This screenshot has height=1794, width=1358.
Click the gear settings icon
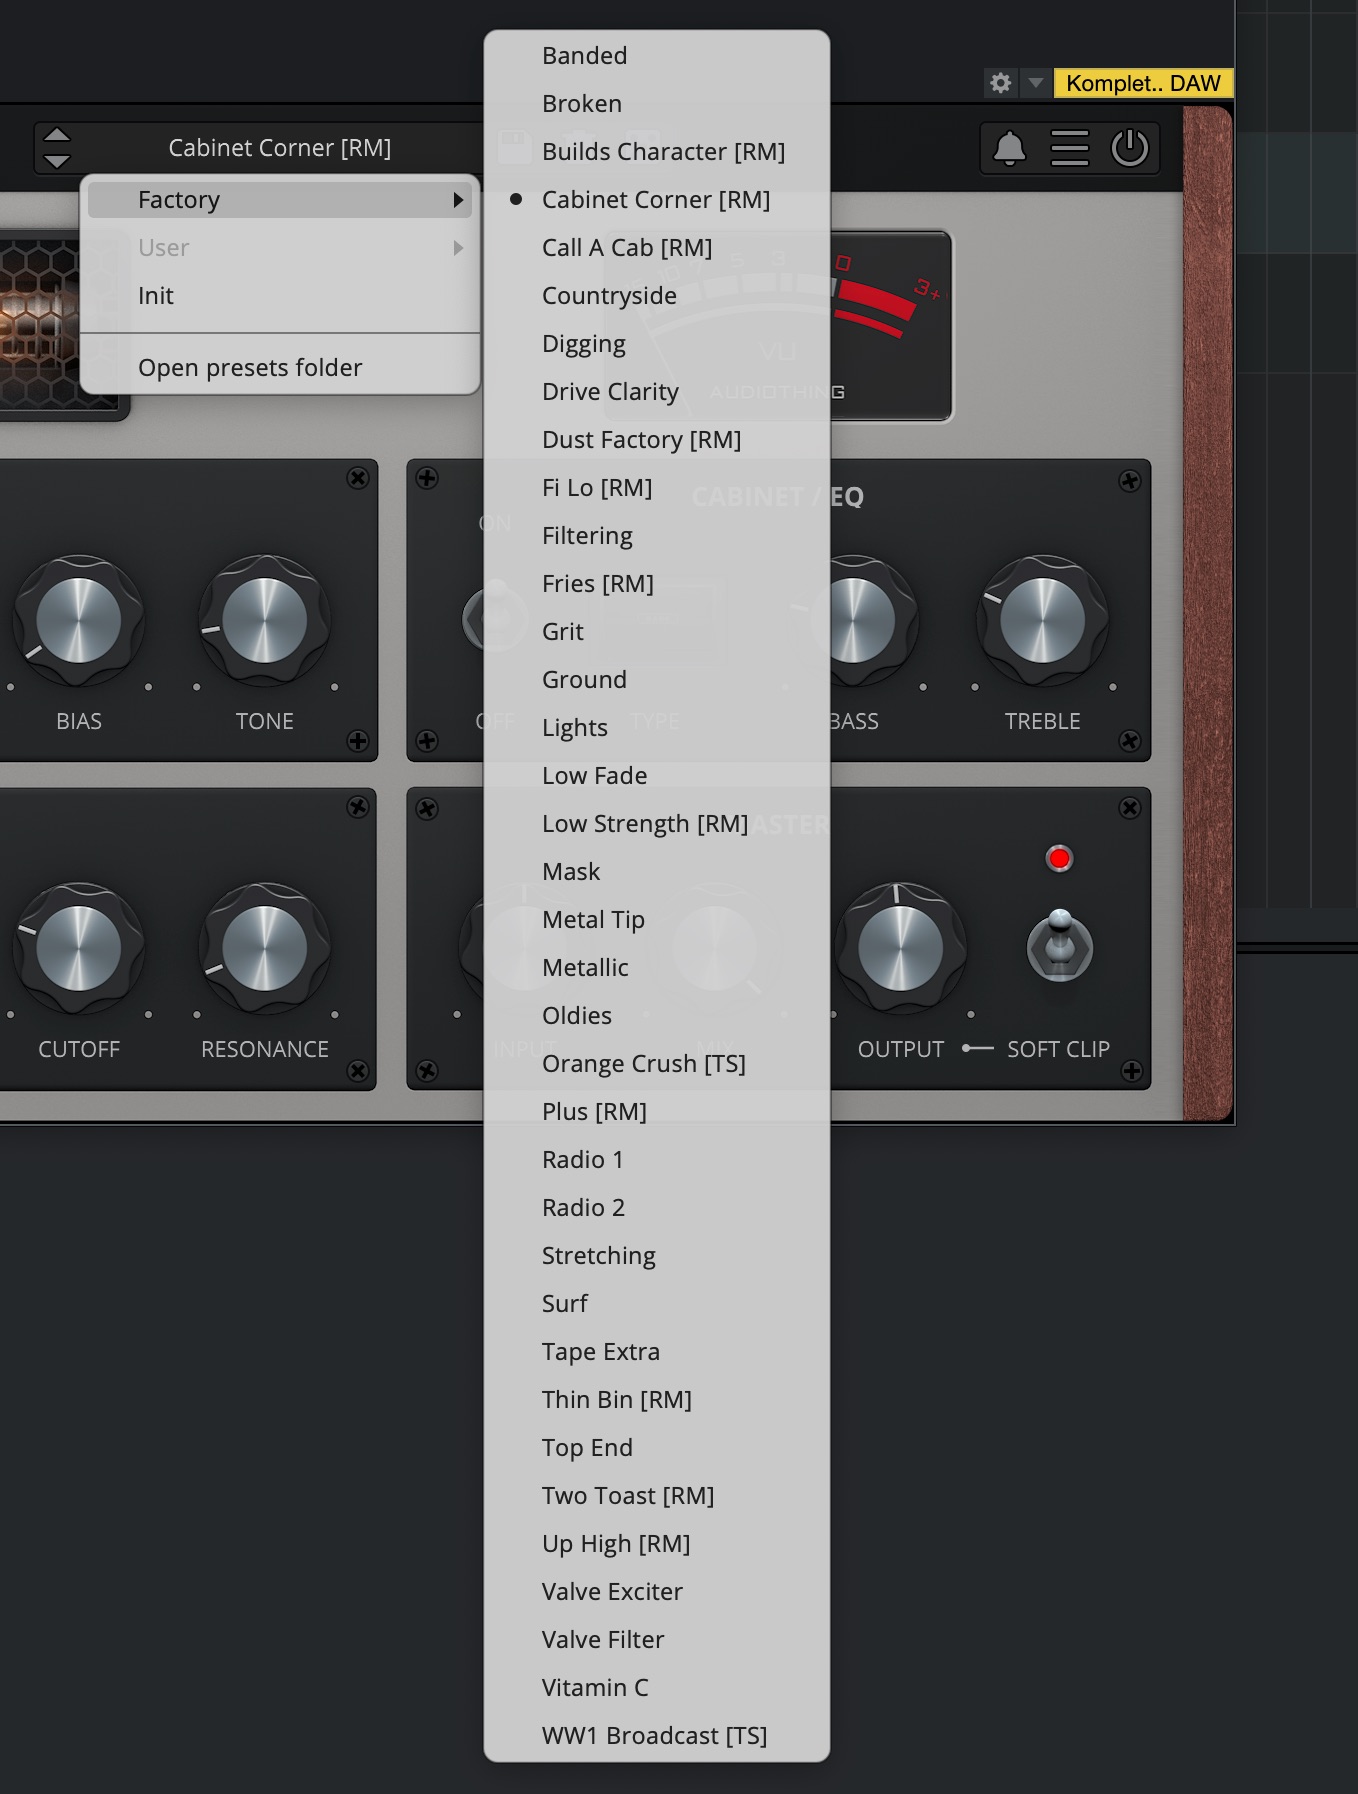1000,83
